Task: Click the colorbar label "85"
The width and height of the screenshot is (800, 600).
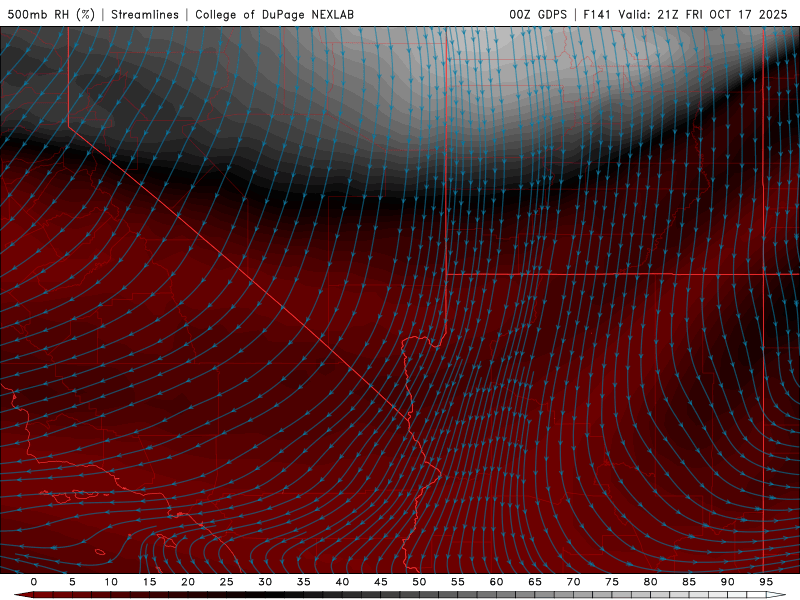Action: click(x=689, y=582)
